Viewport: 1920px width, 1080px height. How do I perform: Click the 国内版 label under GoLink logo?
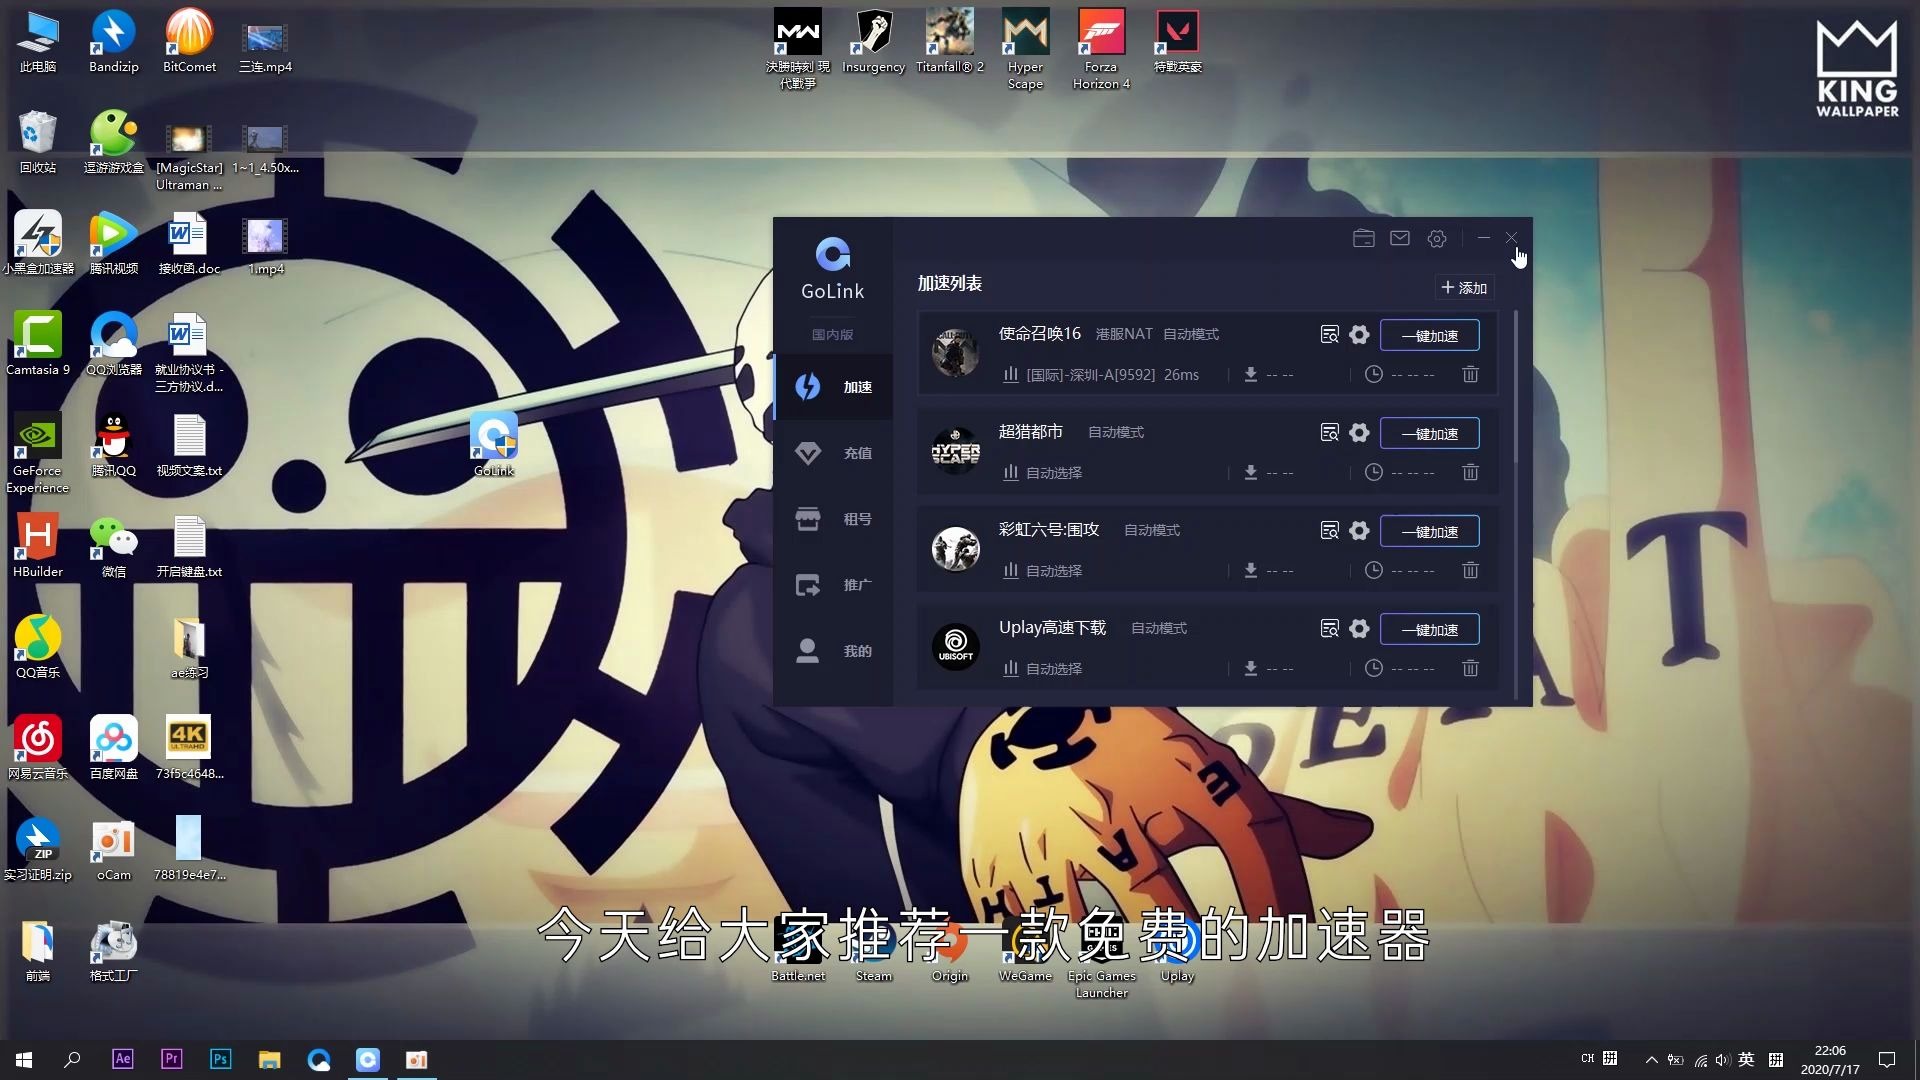tap(832, 335)
